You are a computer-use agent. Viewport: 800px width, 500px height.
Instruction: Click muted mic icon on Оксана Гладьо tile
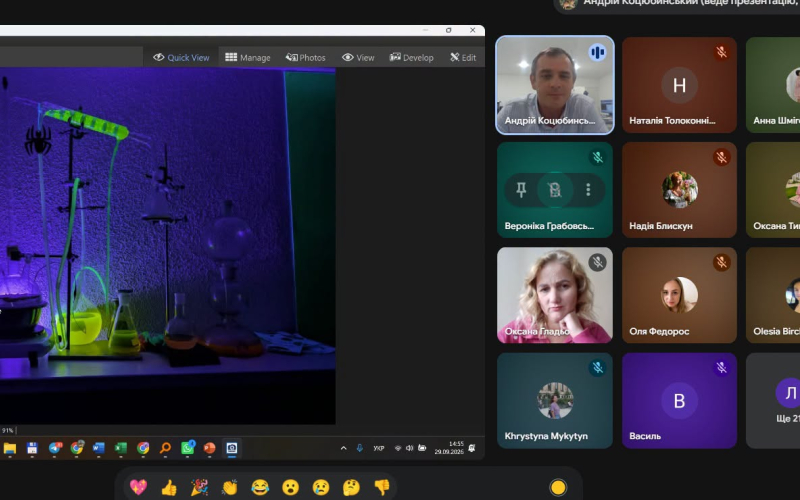[597, 262]
